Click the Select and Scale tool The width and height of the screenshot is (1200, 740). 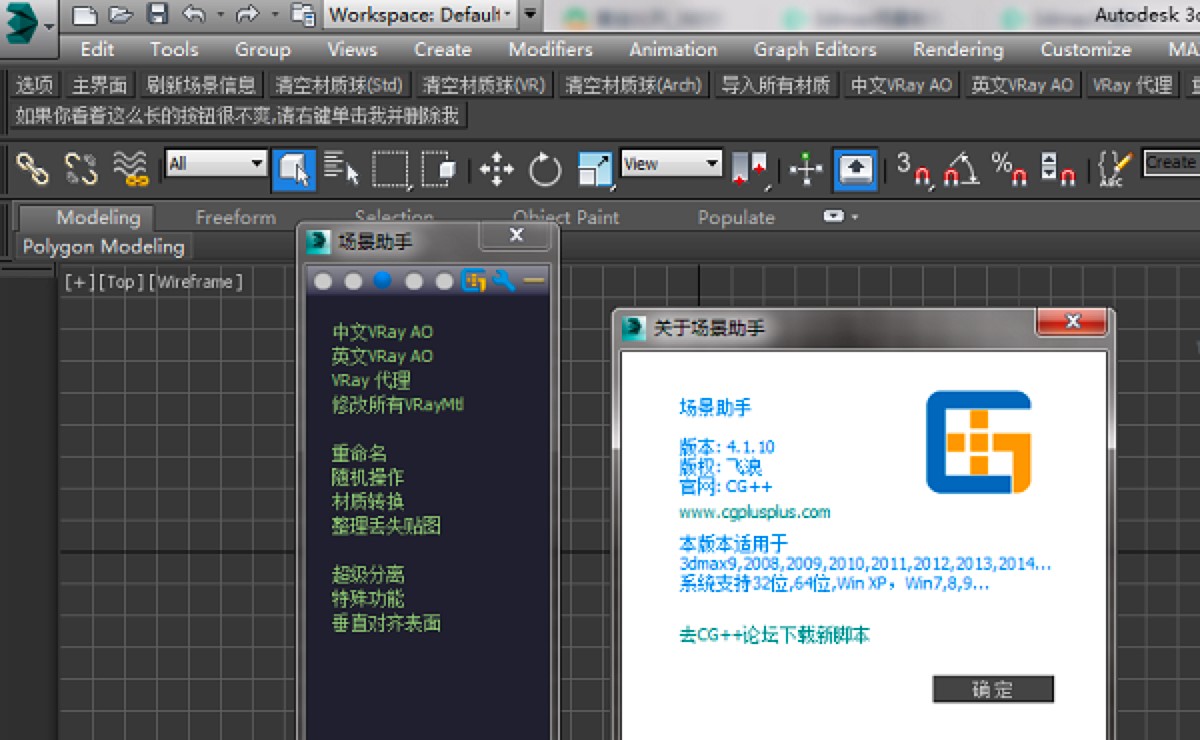(x=595, y=169)
